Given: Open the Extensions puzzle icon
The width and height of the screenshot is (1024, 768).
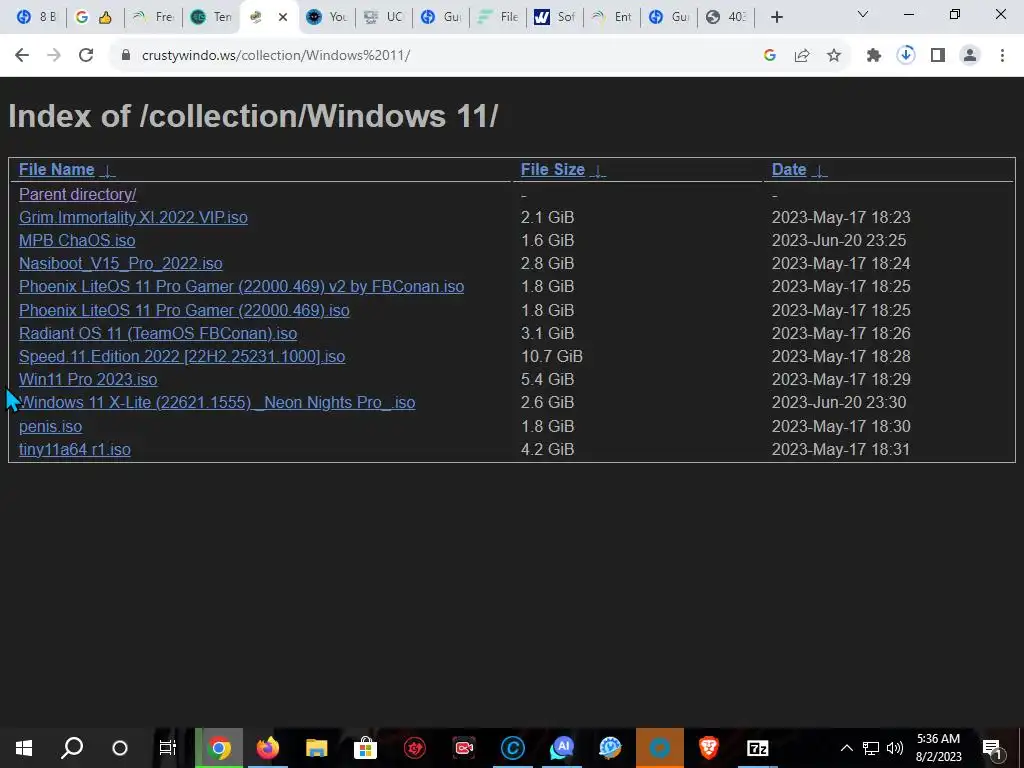Looking at the screenshot, I should (x=874, y=56).
